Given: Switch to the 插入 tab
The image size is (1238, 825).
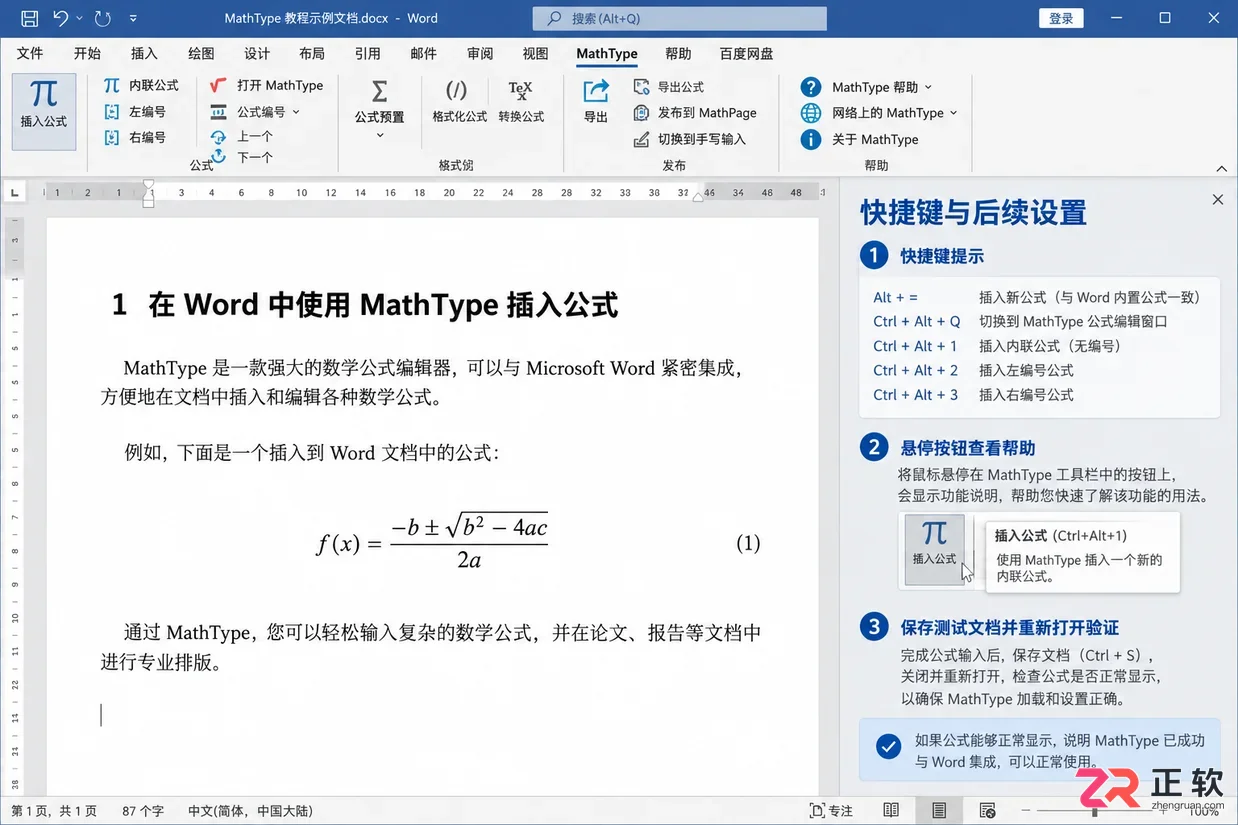Looking at the screenshot, I should [144, 54].
